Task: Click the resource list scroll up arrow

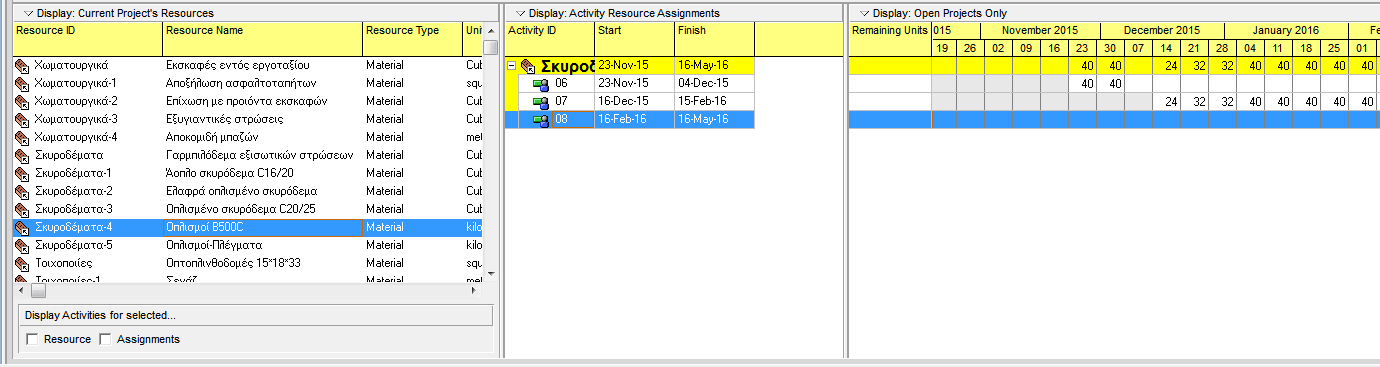Action: 490,30
